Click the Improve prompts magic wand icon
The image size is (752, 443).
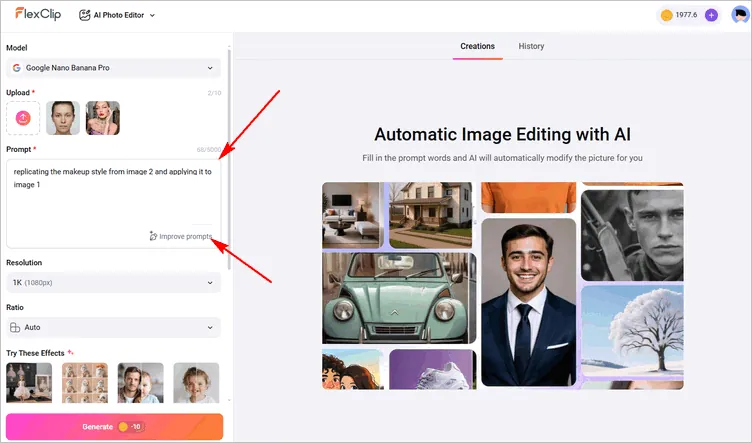pyautogui.click(x=153, y=236)
